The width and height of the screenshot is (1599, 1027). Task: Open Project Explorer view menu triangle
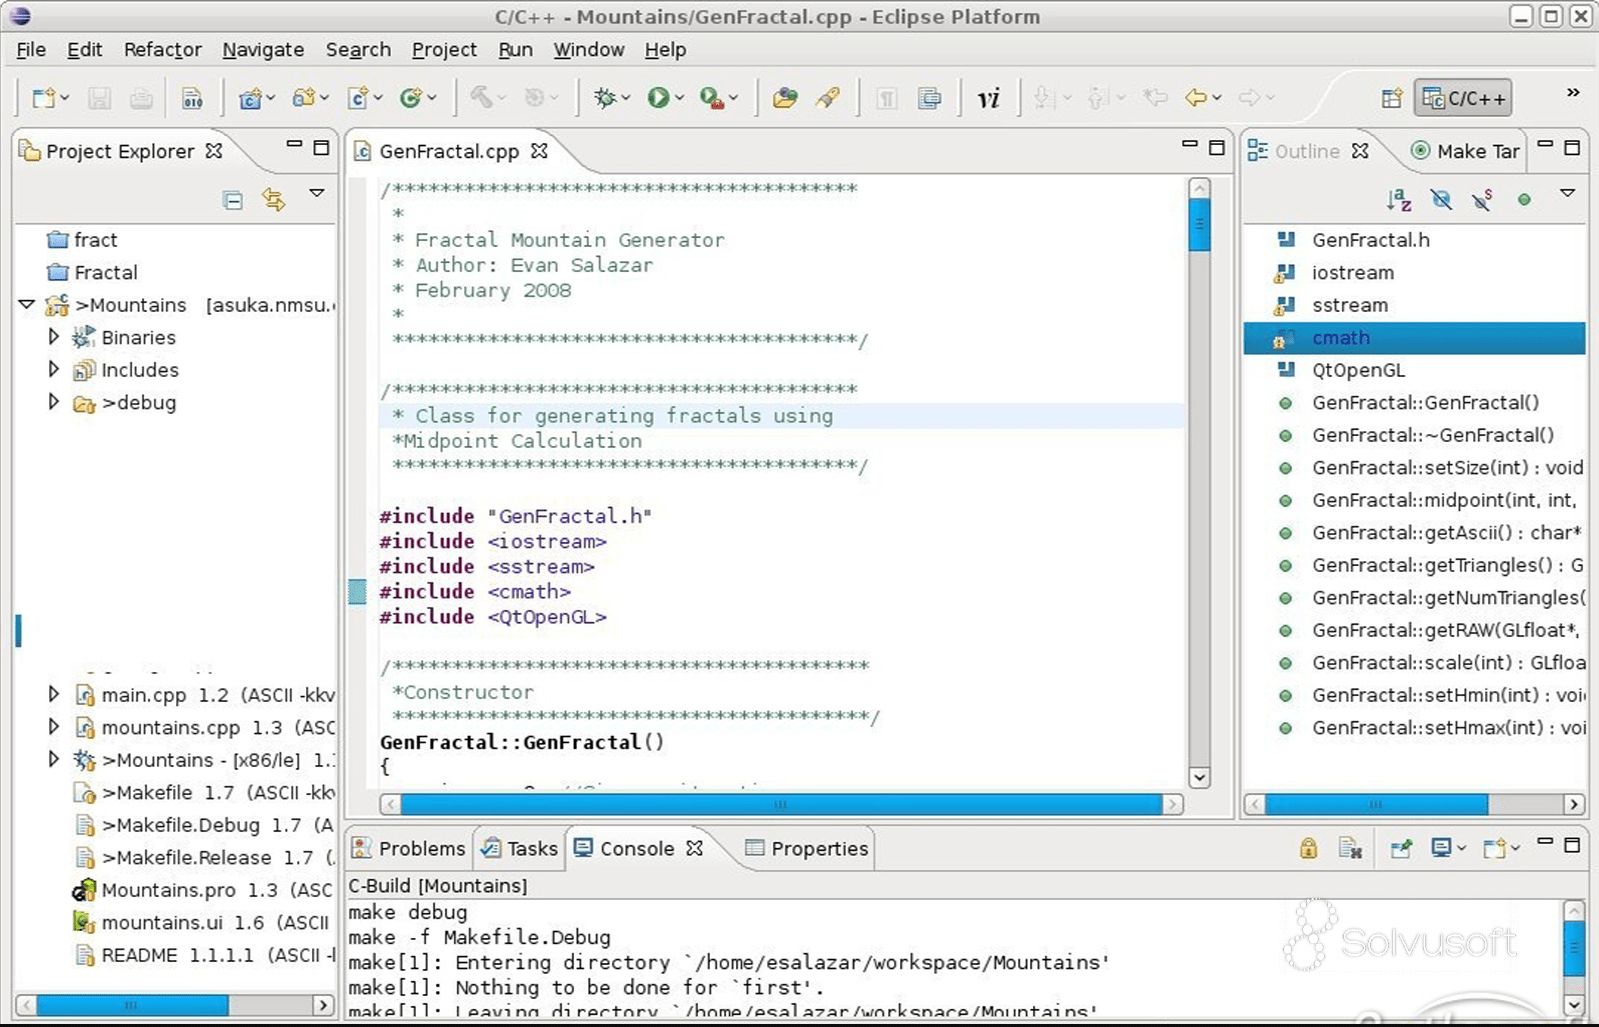(x=317, y=193)
